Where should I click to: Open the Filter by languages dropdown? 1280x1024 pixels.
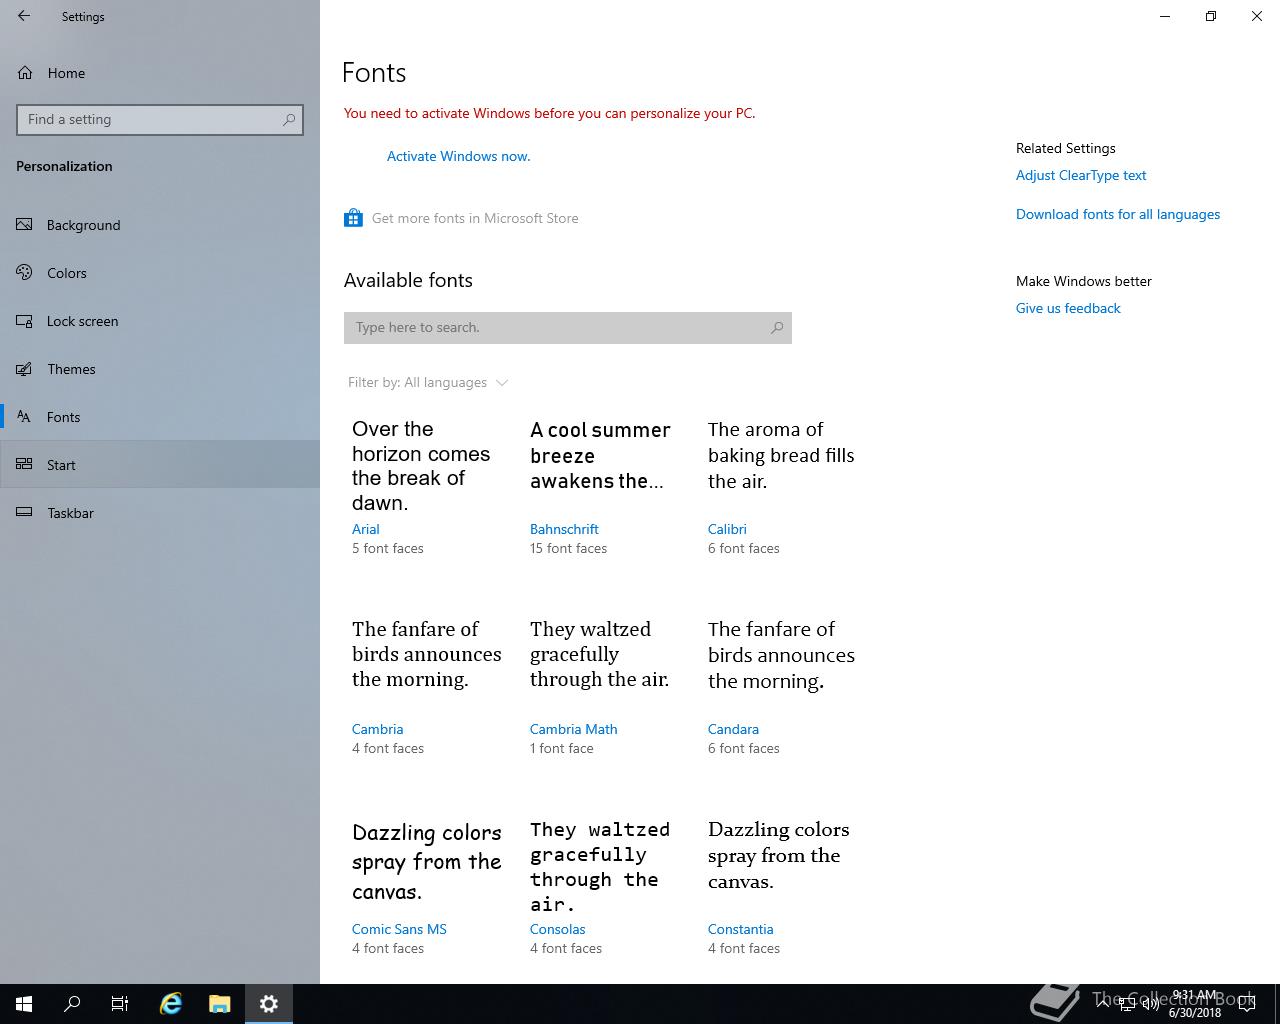[428, 382]
